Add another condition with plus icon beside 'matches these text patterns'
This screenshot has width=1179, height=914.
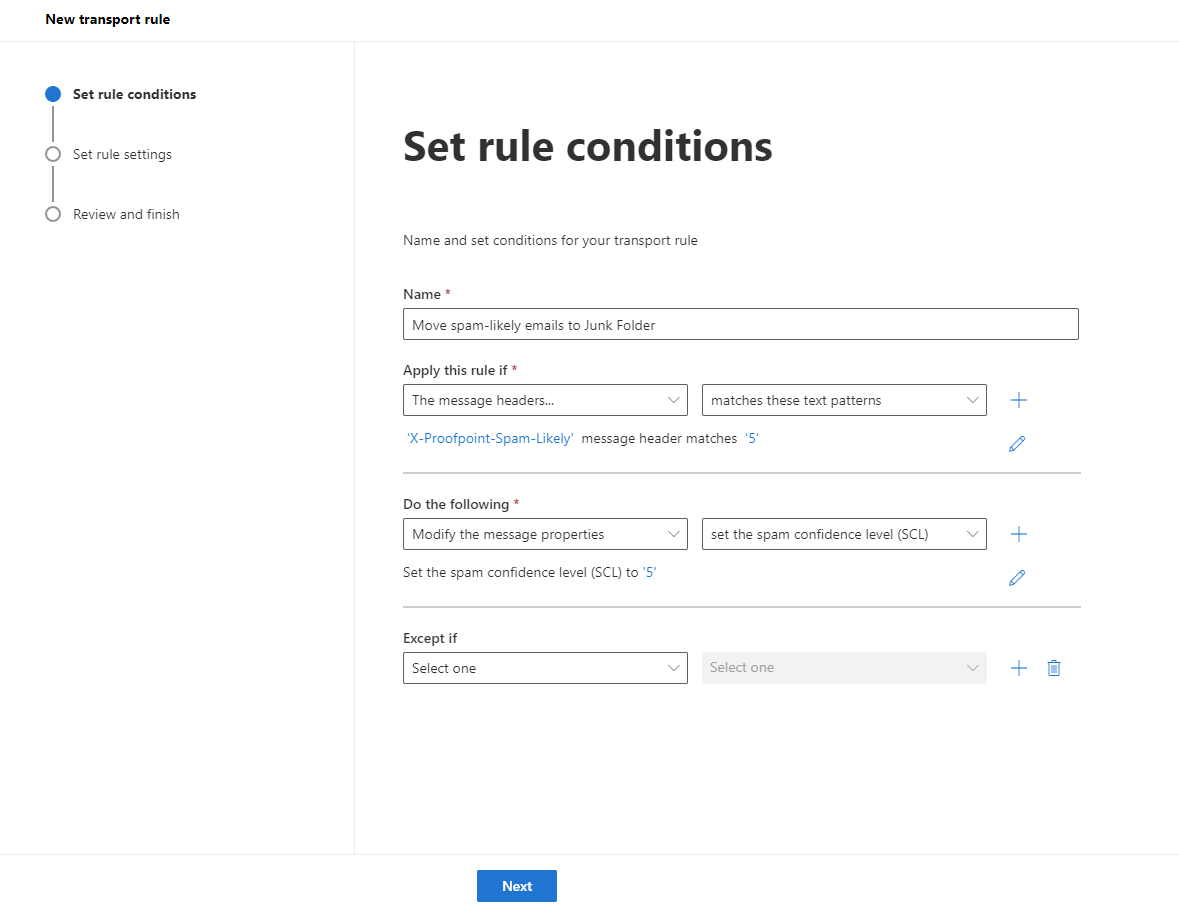[x=1018, y=400]
